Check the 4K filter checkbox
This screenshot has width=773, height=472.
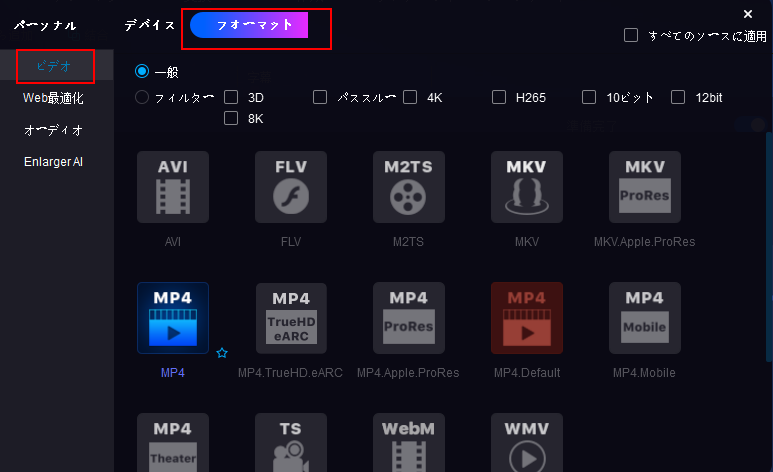(410, 97)
